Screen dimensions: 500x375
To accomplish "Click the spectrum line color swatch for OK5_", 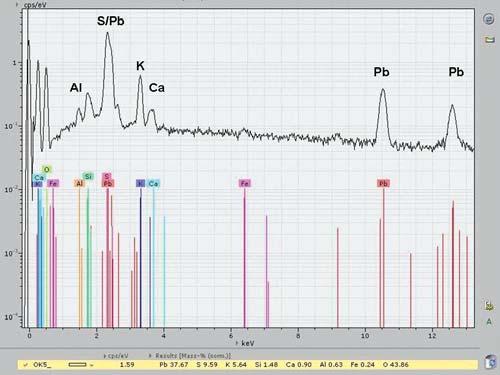I will click(77, 365).
